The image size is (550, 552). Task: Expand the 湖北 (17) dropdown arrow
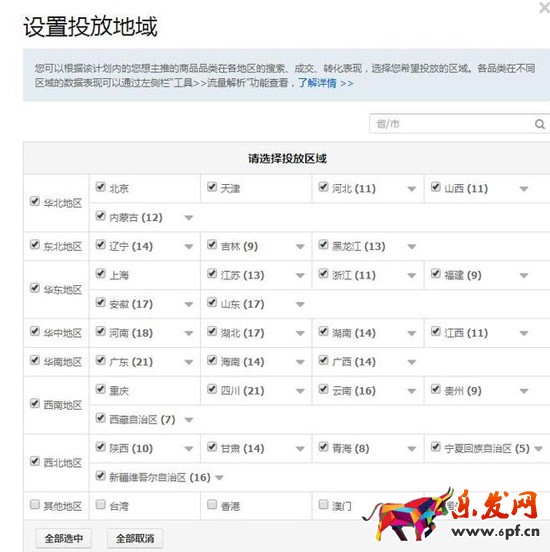[300, 333]
